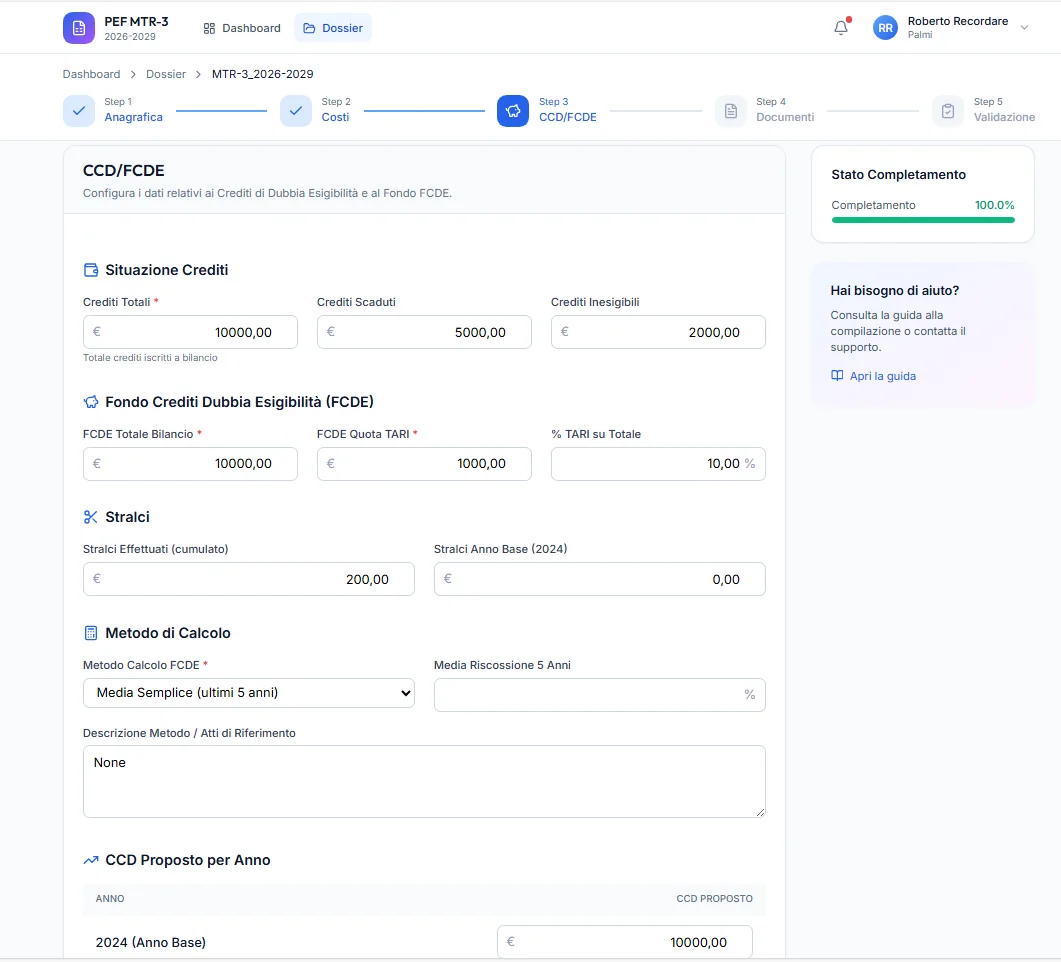Click Step 4 Documenti file icon
The image size is (1061, 962).
coord(731,111)
